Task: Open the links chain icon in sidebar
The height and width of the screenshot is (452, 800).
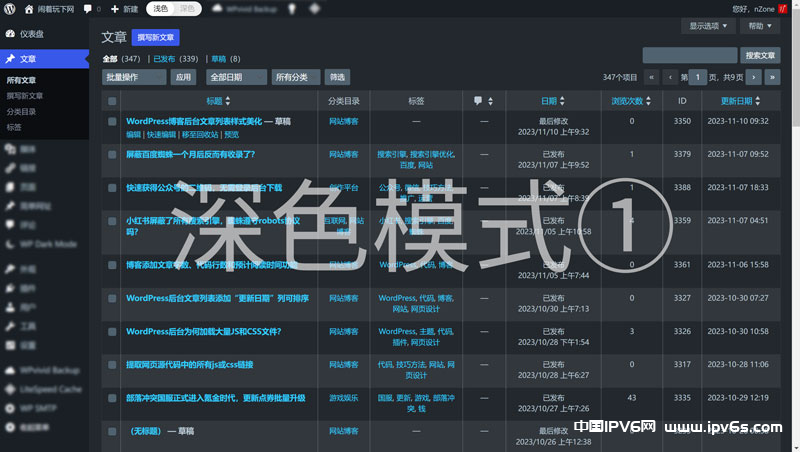Action: click(x=10, y=168)
